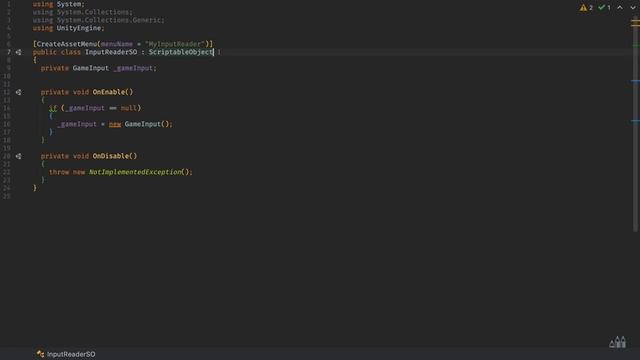Viewport: 640px width, 360px height.
Task: Click the InputReaderSO class icon in the breadcrumb
Action: (x=40, y=354)
